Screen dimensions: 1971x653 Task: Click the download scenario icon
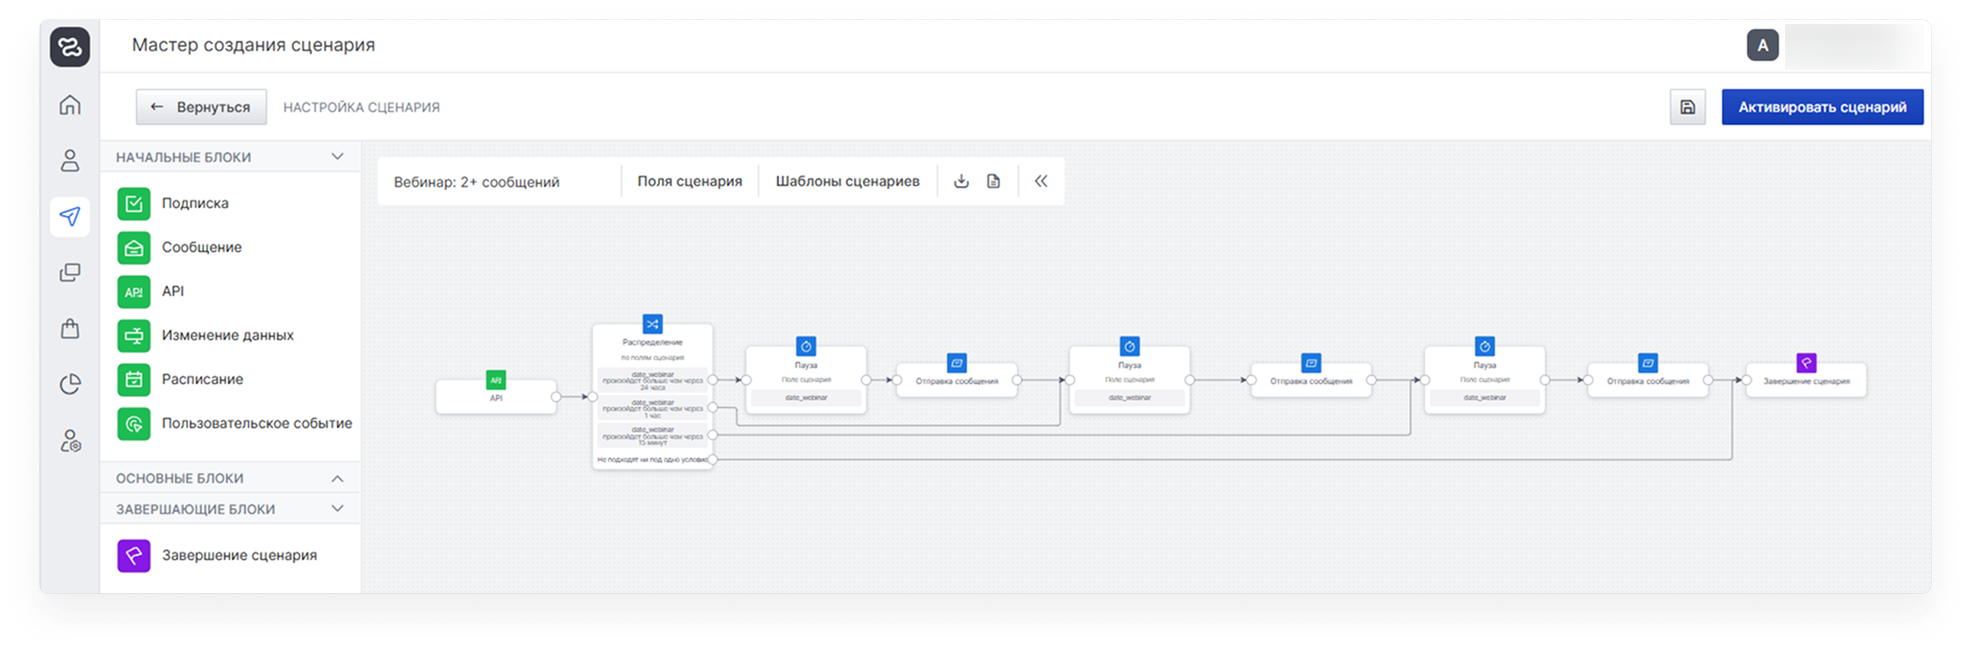[x=961, y=181]
